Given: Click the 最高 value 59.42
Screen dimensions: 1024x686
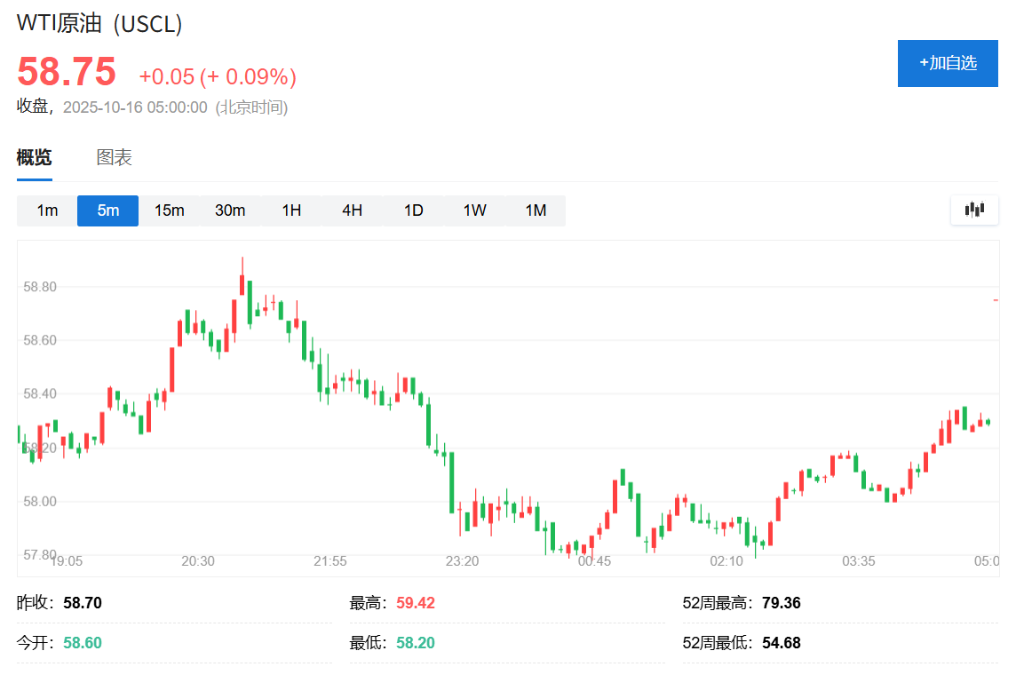Looking at the screenshot, I should point(415,603).
